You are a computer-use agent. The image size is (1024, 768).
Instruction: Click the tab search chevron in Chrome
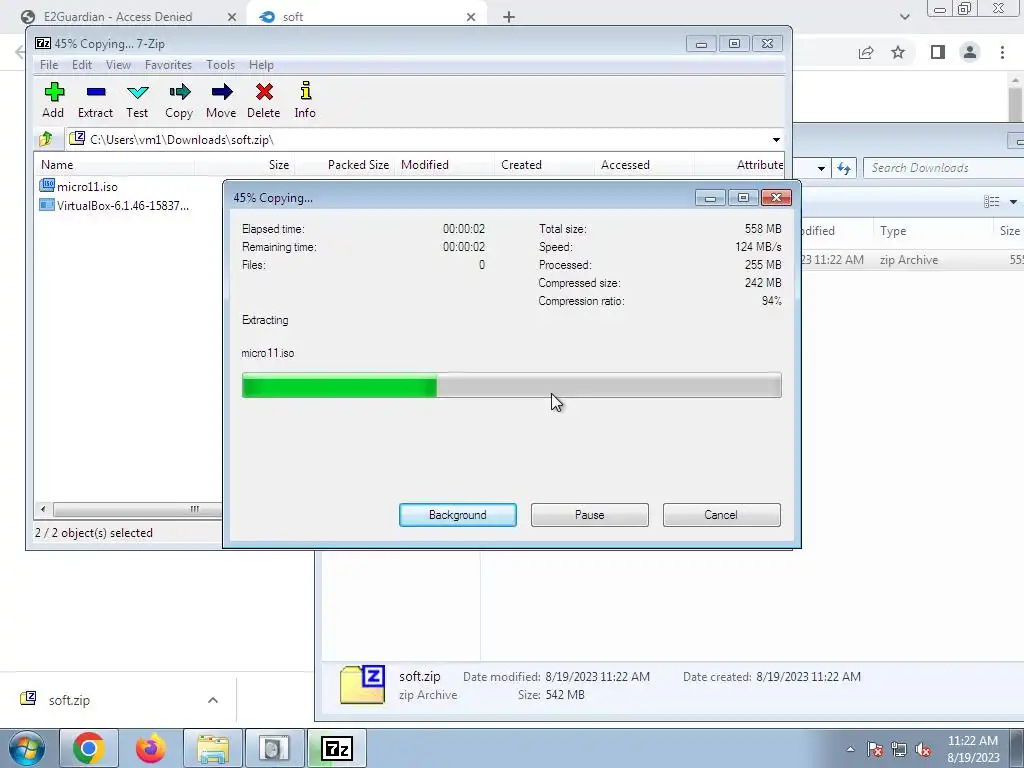(904, 17)
